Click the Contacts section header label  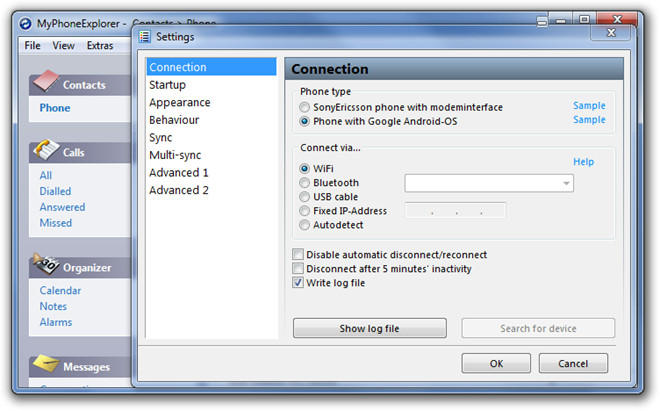click(84, 85)
